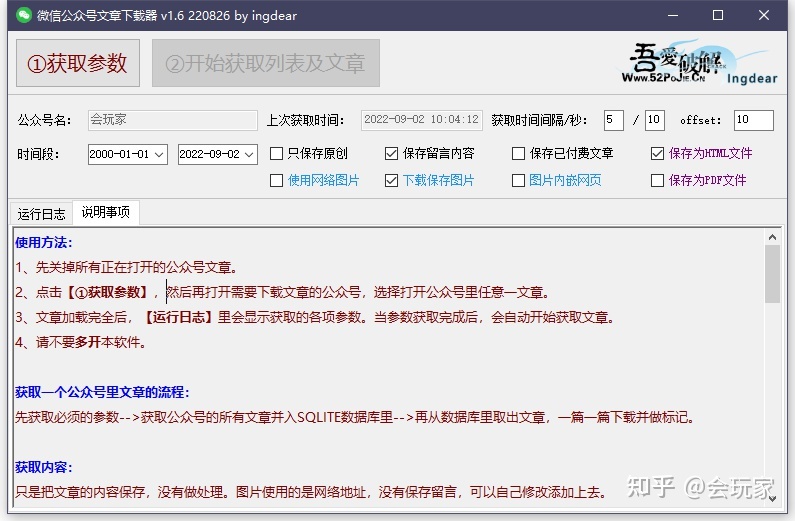Close the downloader window

click(x=764, y=15)
